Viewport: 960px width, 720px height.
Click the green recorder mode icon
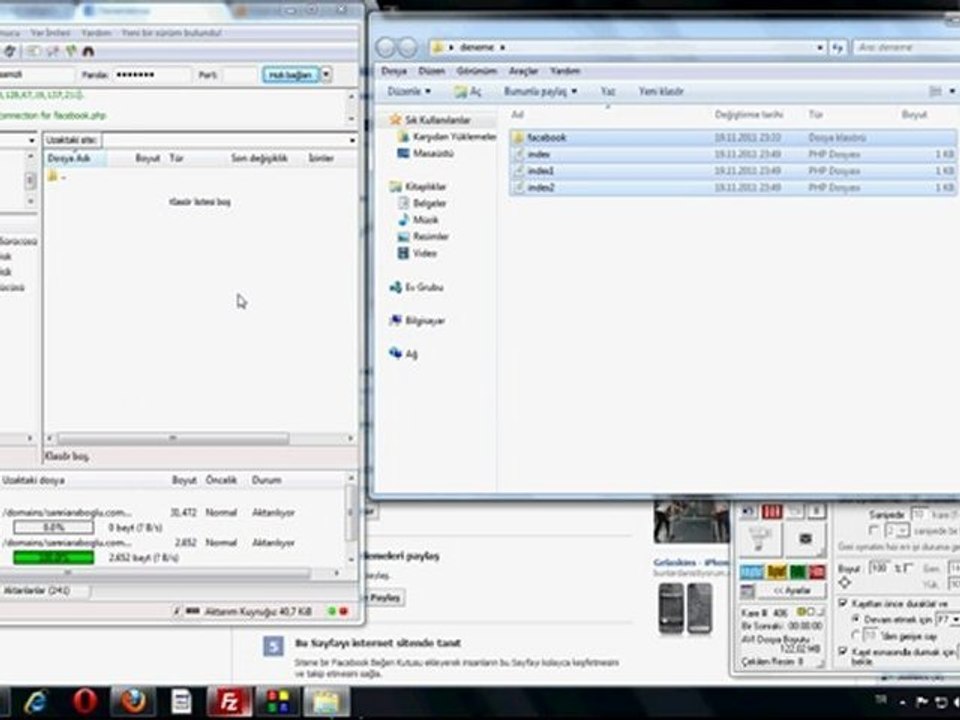798,572
